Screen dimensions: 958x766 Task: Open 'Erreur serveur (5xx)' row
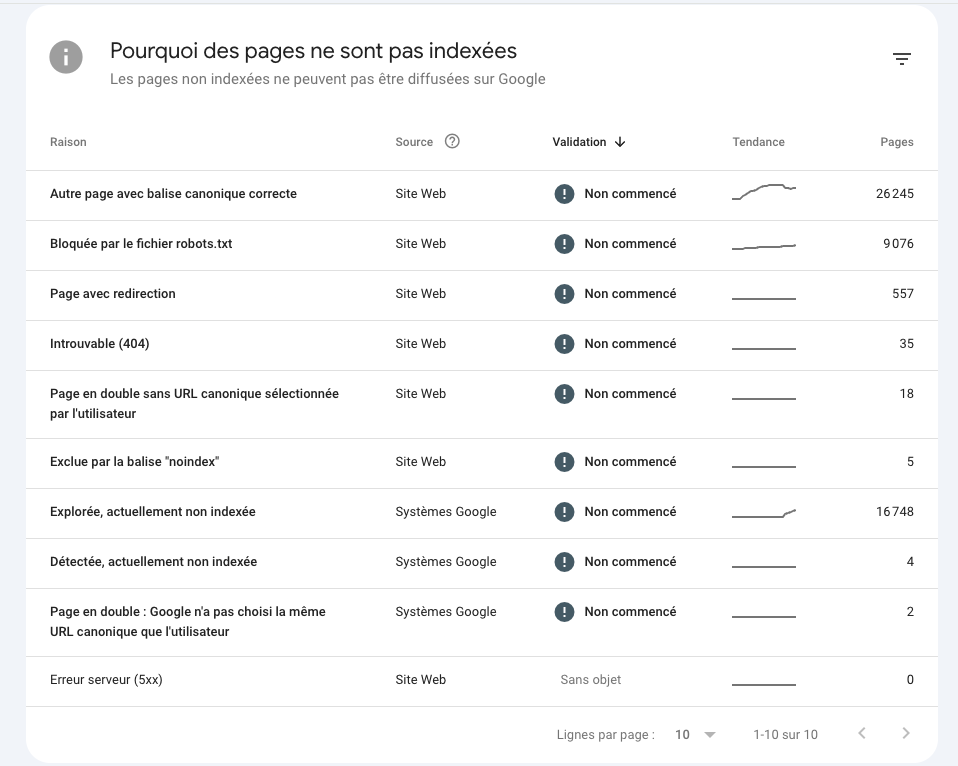click(106, 680)
